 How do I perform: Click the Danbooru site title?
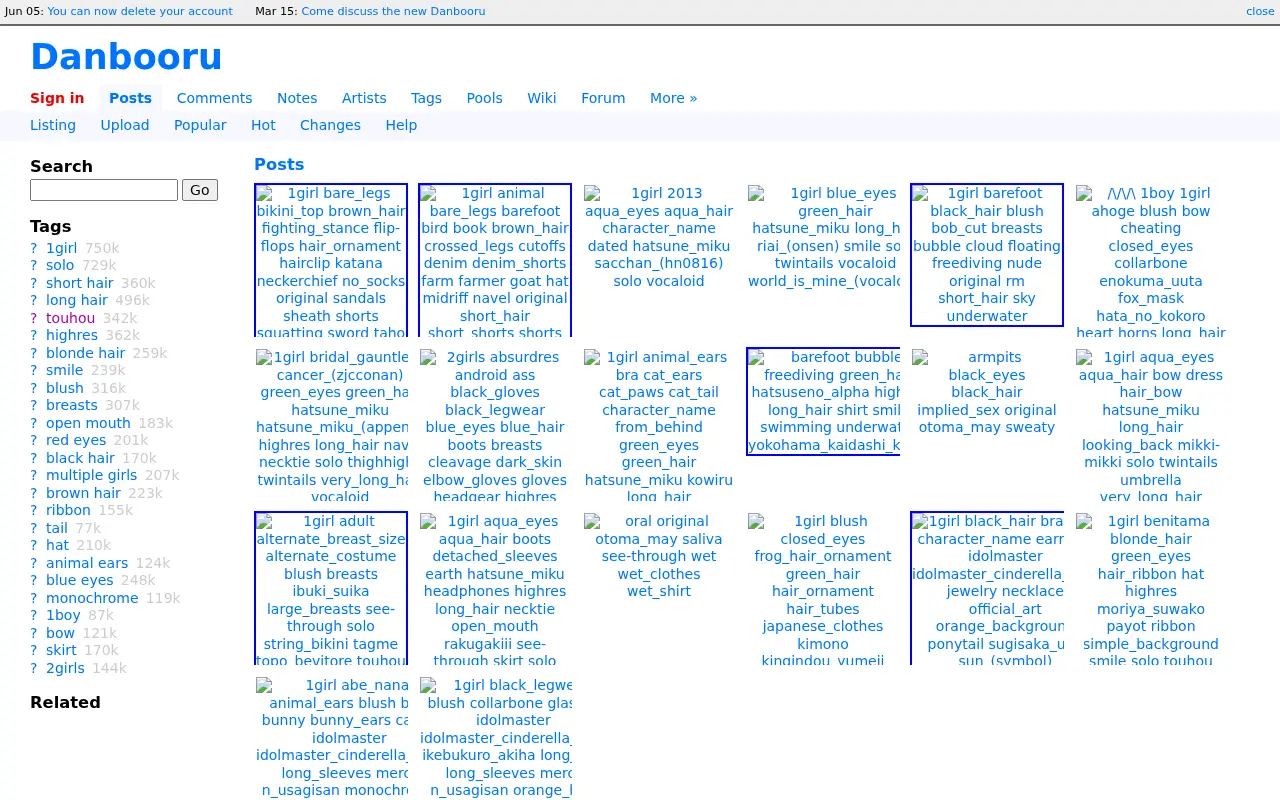(x=126, y=57)
